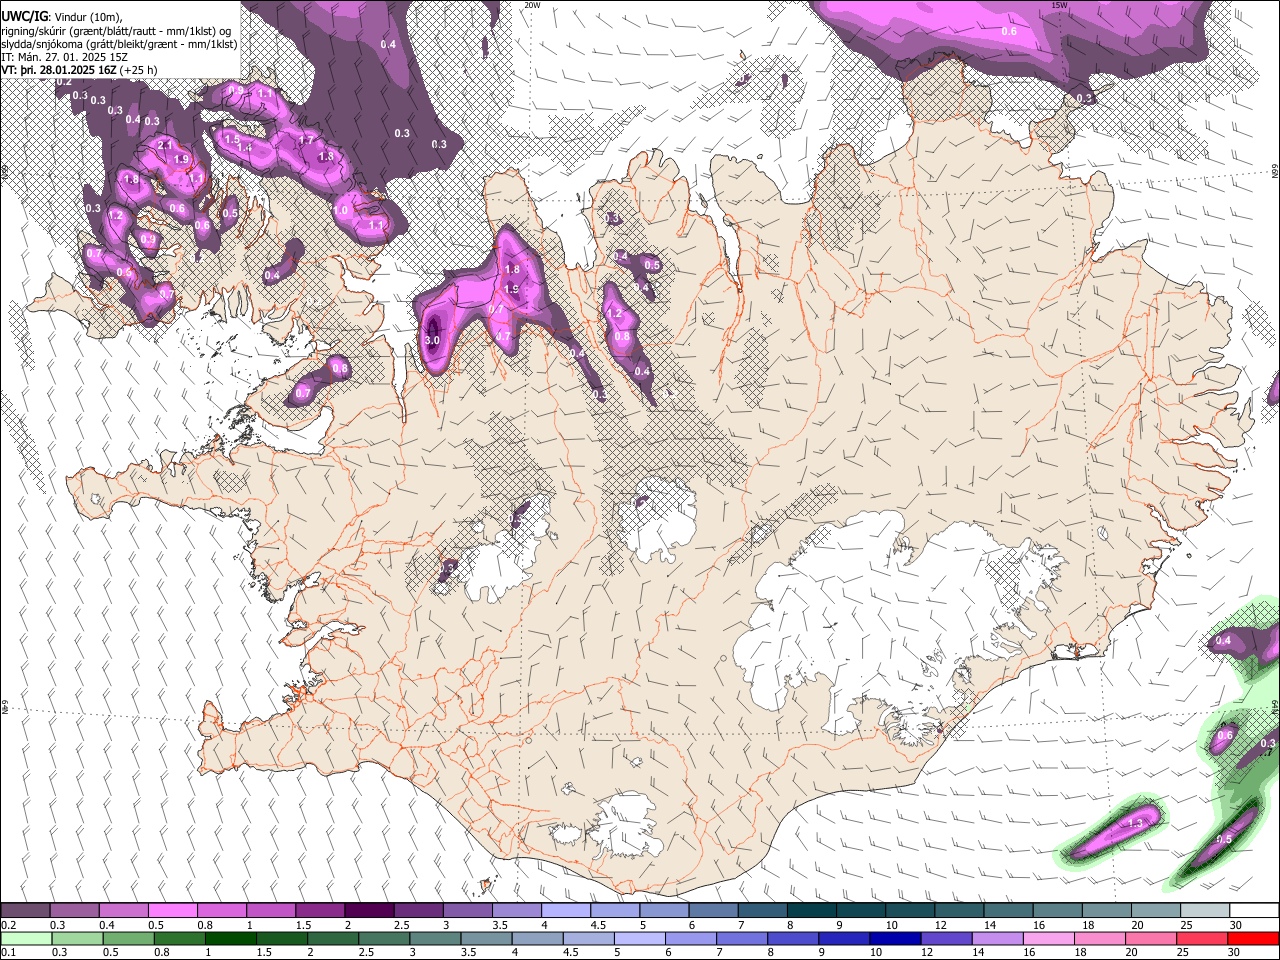Viewport: 1280px width, 960px height.
Task: Click the '0.2' label in upper legend row
Action: click(x=8, y=925)
